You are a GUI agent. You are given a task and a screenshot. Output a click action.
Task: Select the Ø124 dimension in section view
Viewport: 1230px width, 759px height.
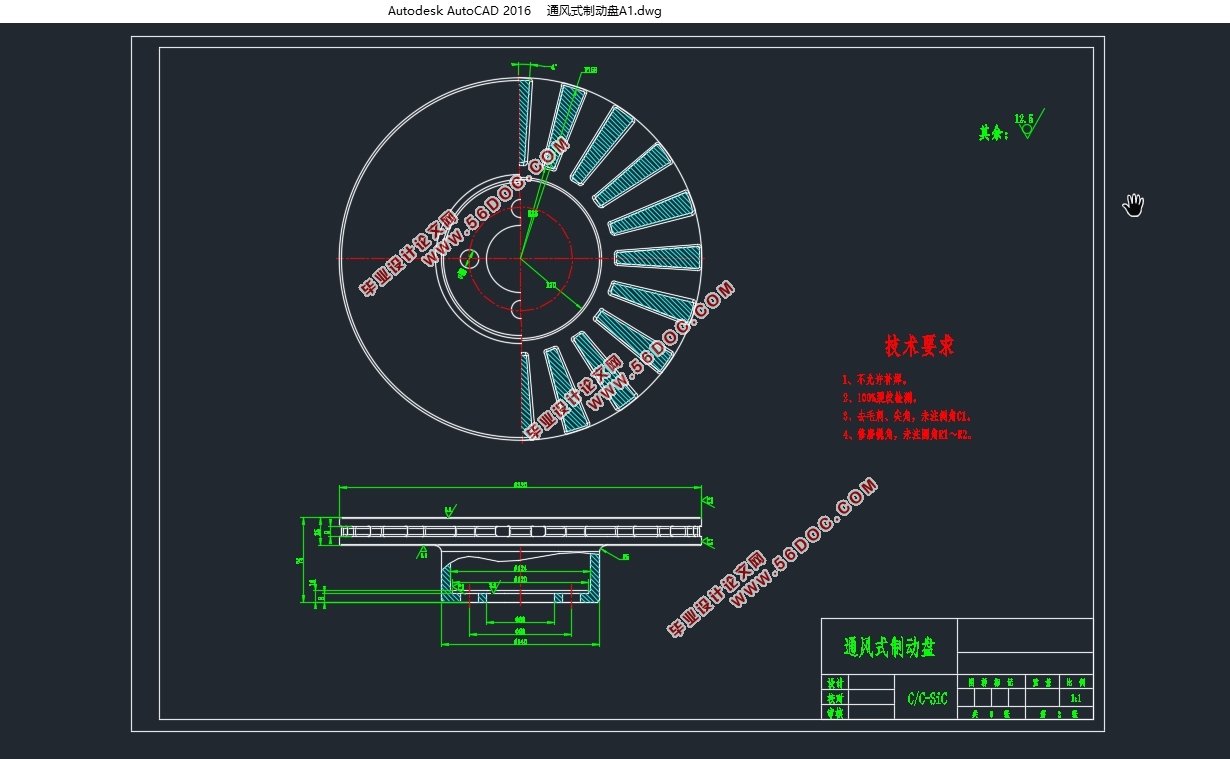pyautogui.click(x=520, y=568)
